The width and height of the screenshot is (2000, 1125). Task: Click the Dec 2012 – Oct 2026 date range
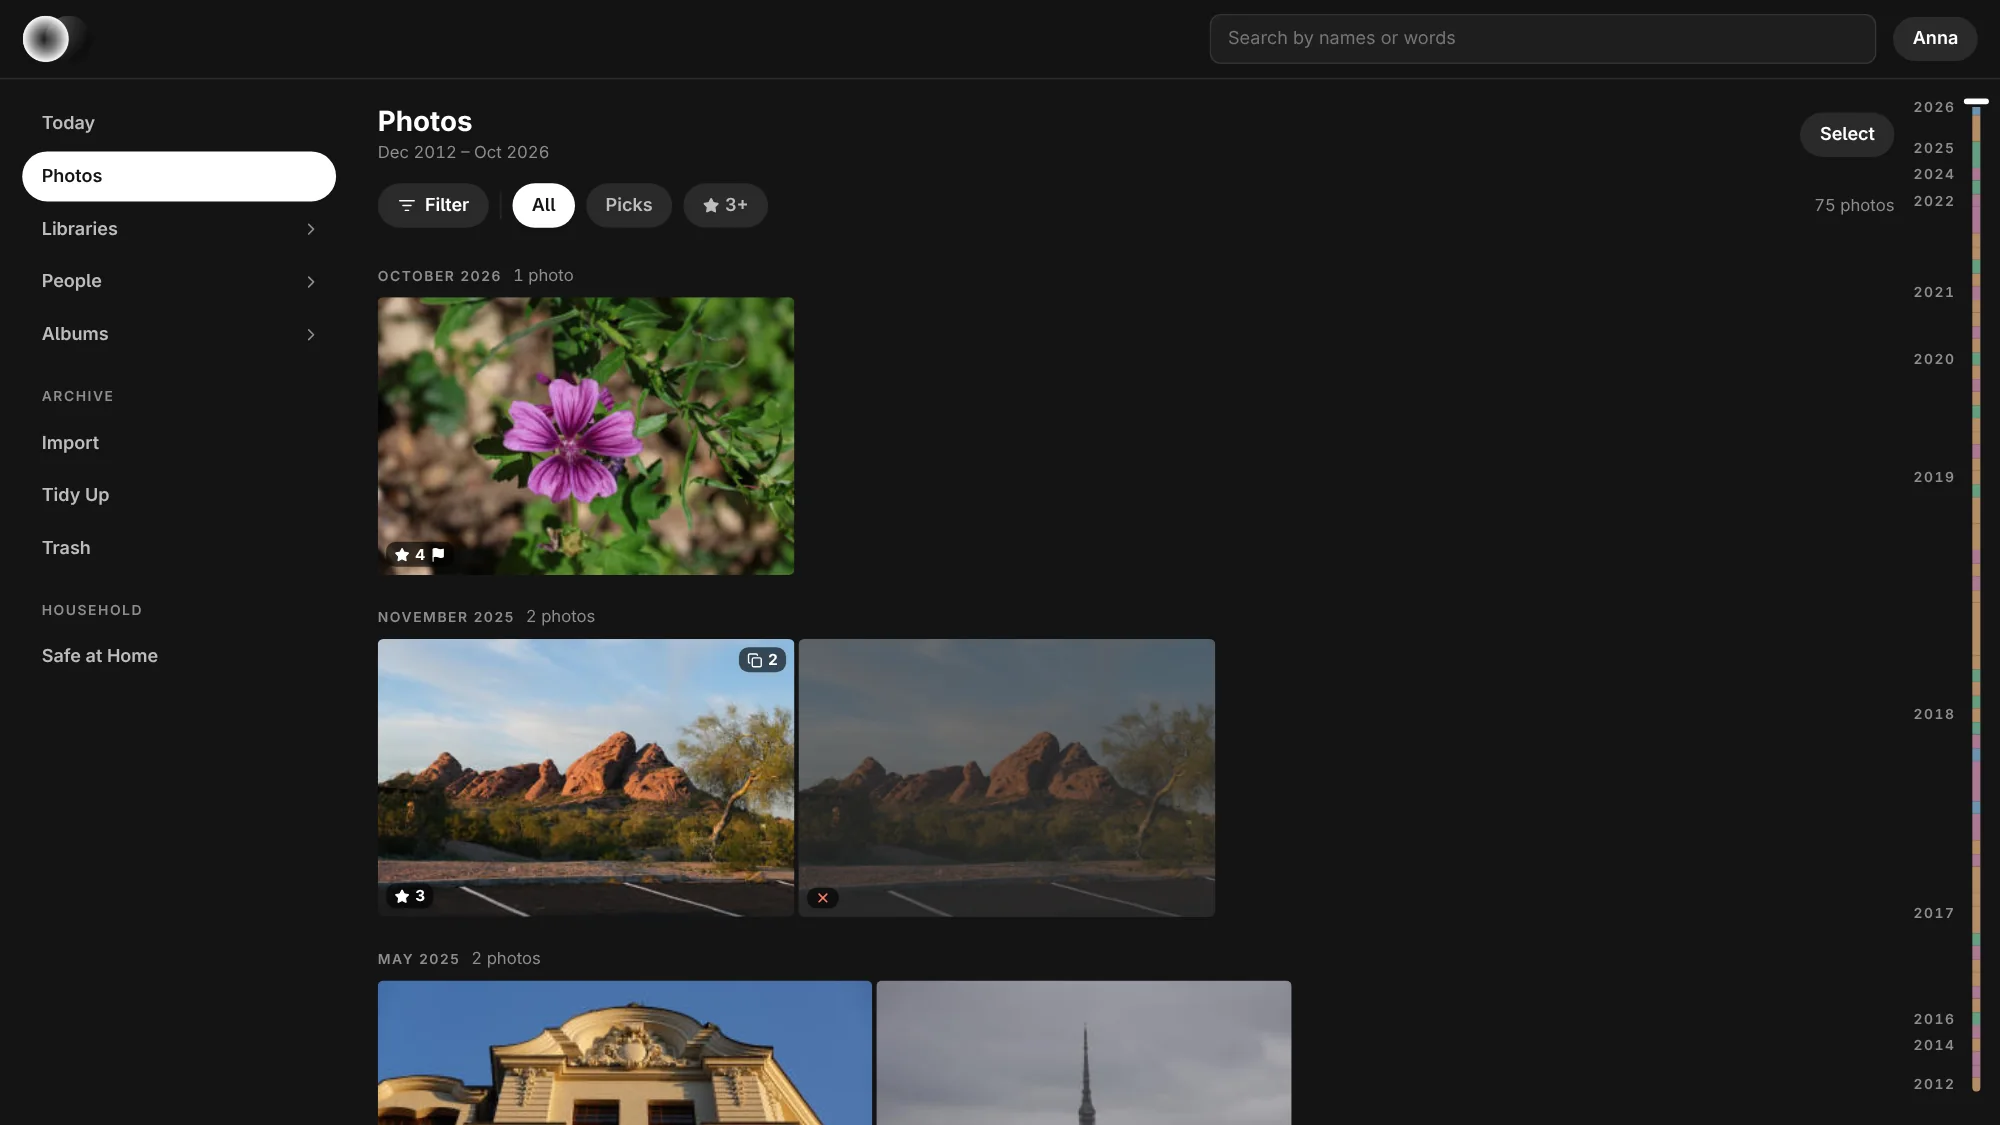(463, 152)
